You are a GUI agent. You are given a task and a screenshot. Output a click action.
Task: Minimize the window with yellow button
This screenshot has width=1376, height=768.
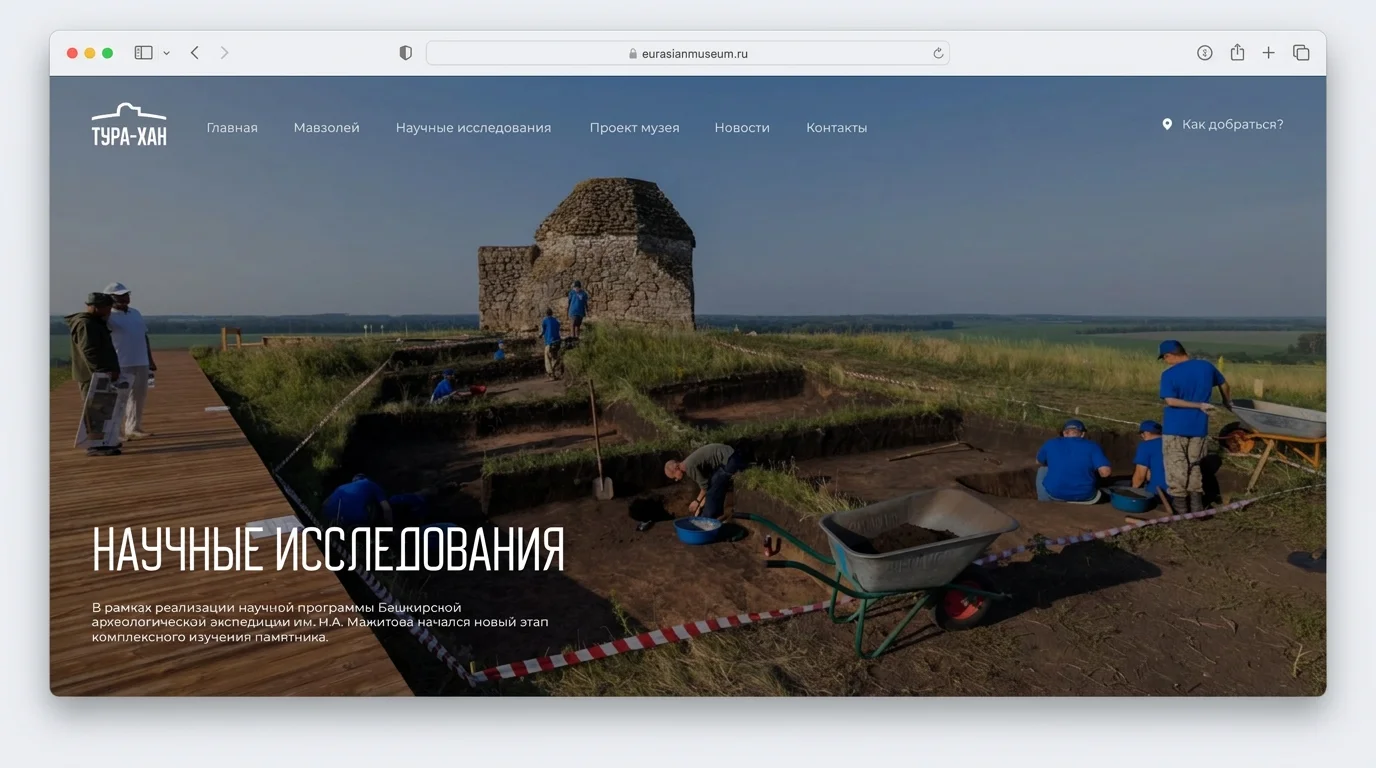pyautogui.click(x=90, y=53)
